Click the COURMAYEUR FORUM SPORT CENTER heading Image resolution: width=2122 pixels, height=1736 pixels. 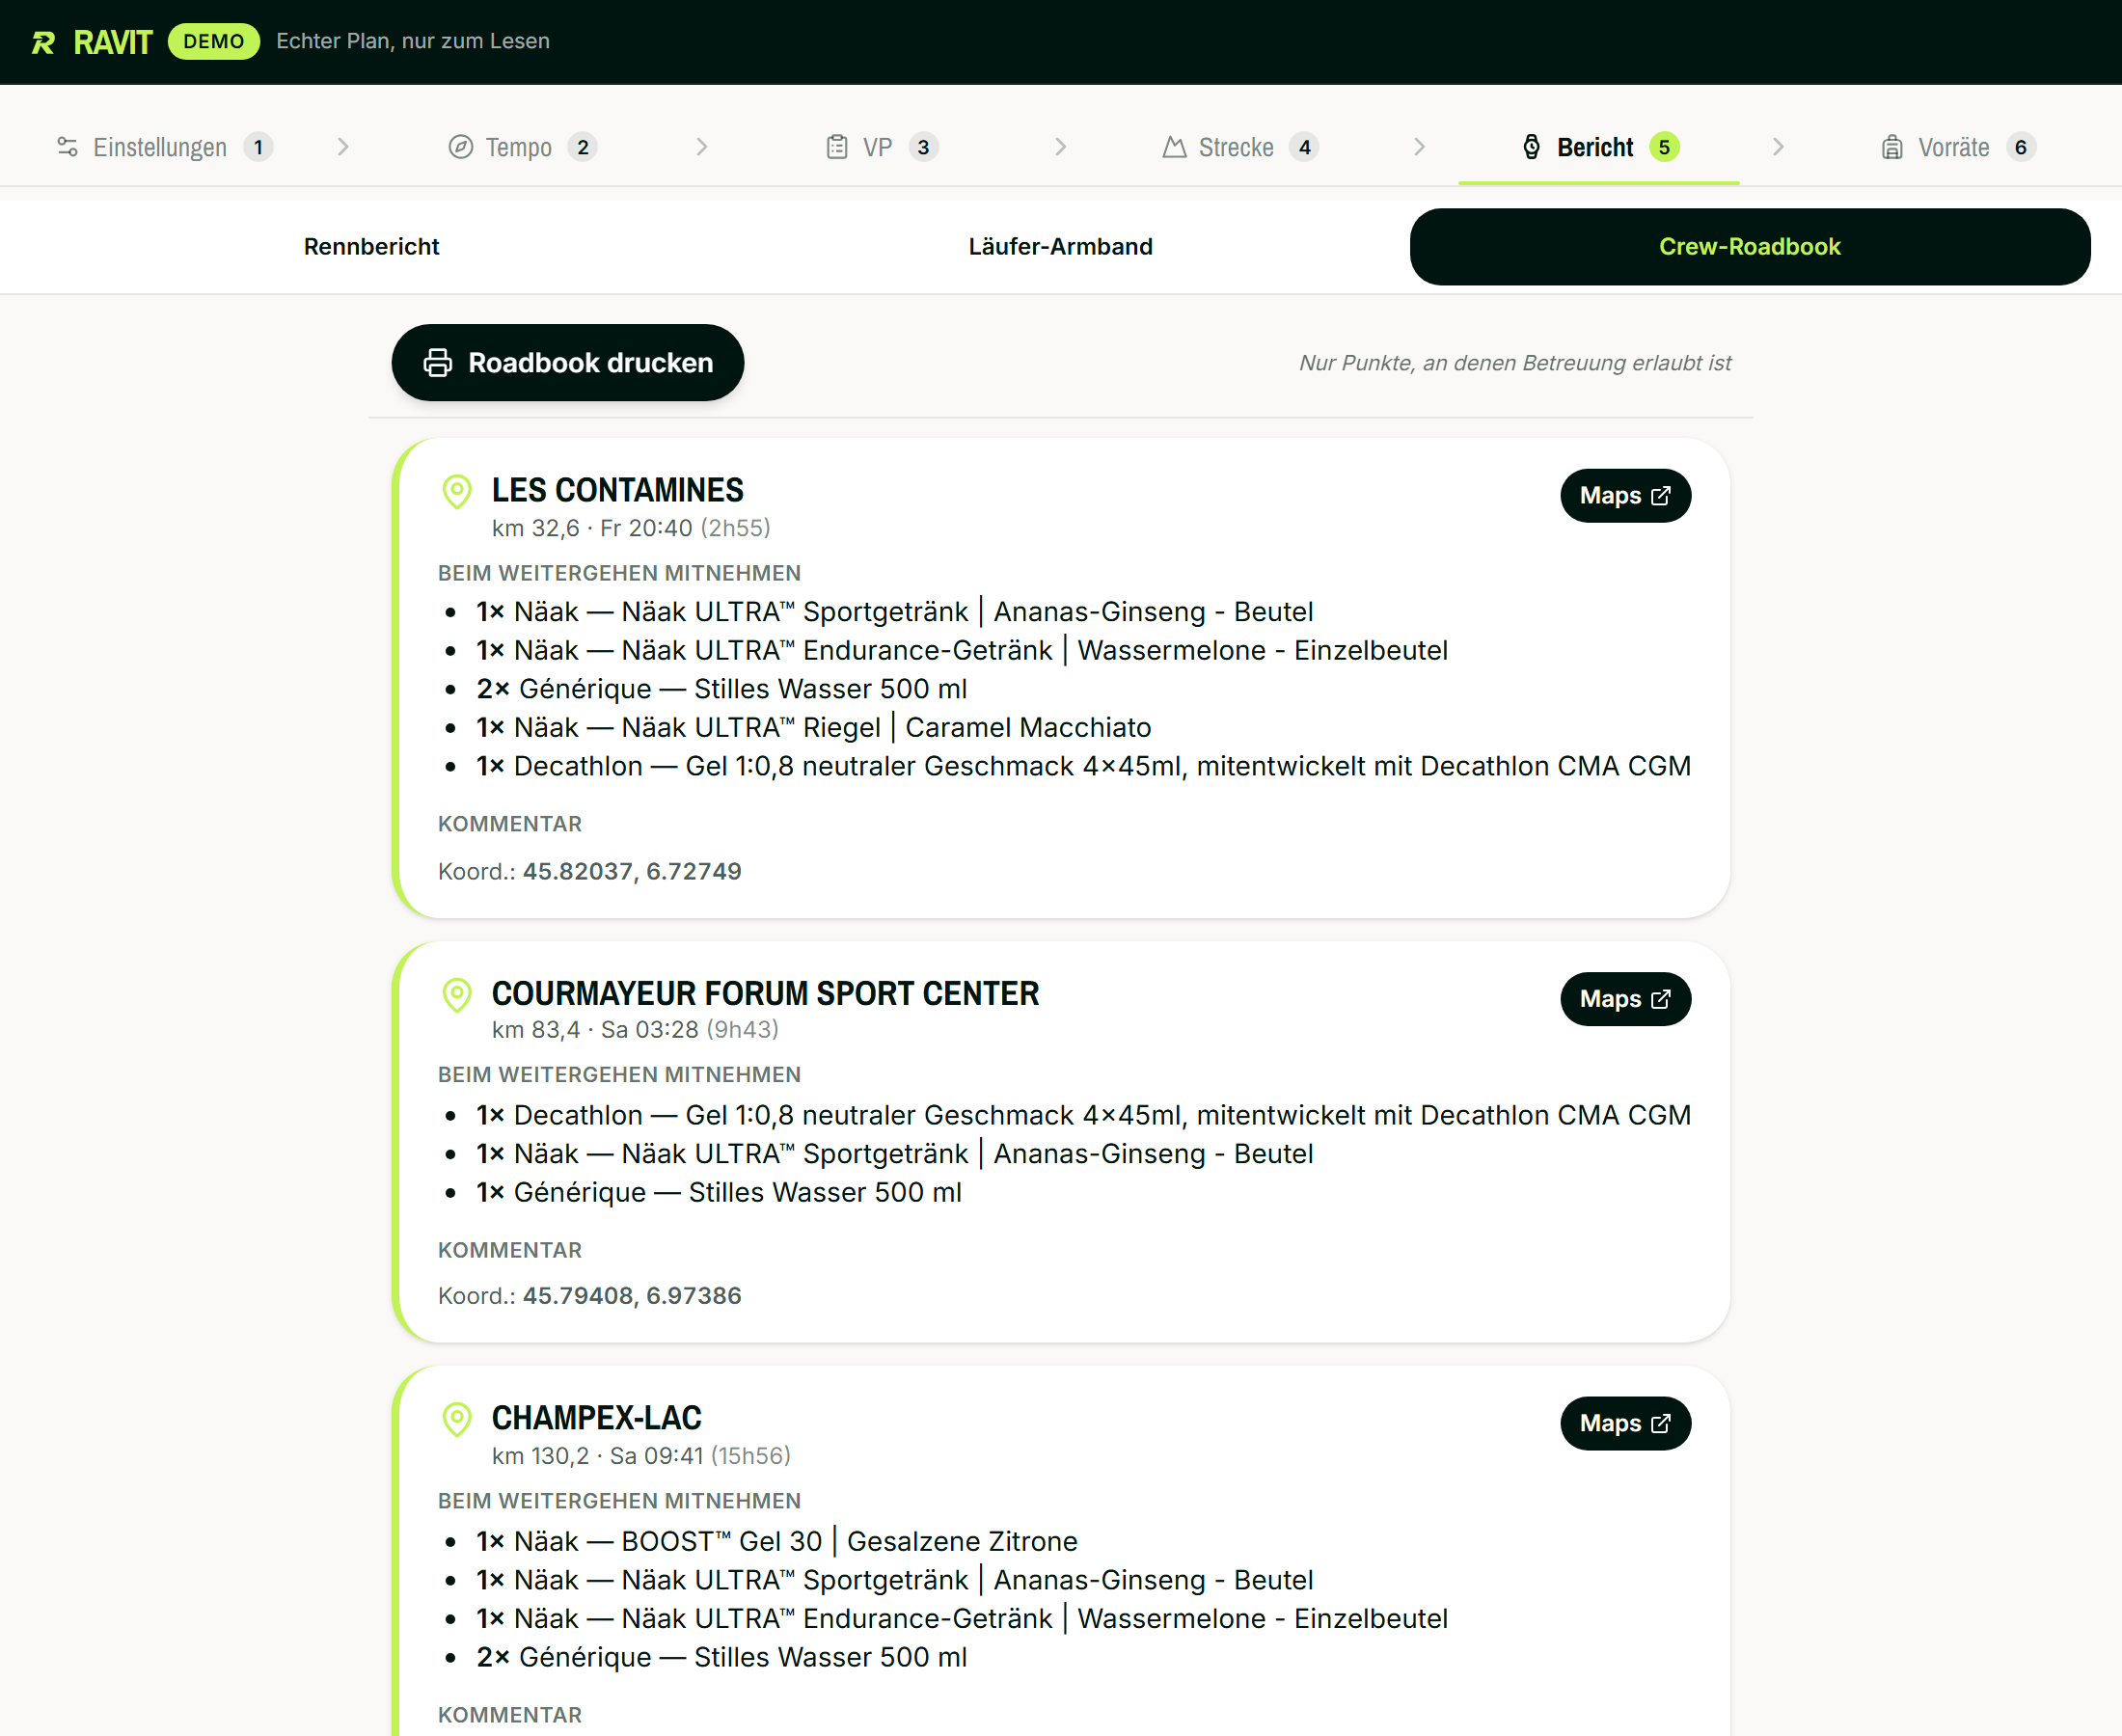[765, 993]
